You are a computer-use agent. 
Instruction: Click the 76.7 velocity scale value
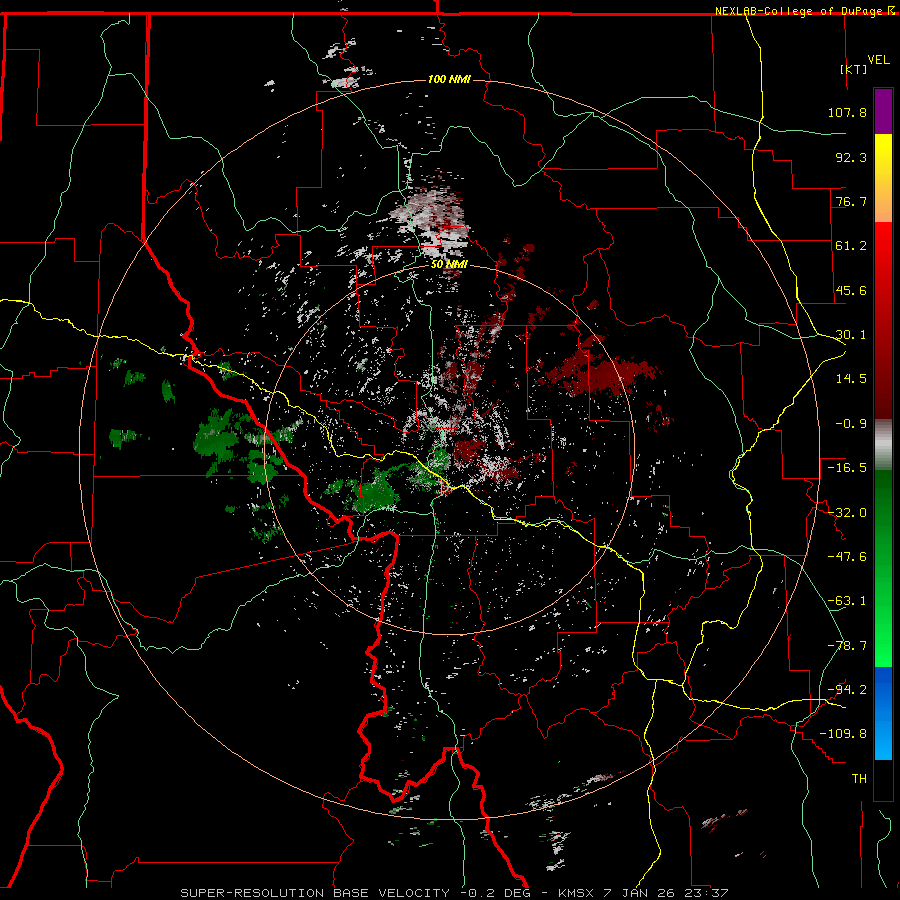(x=851, y=201)
